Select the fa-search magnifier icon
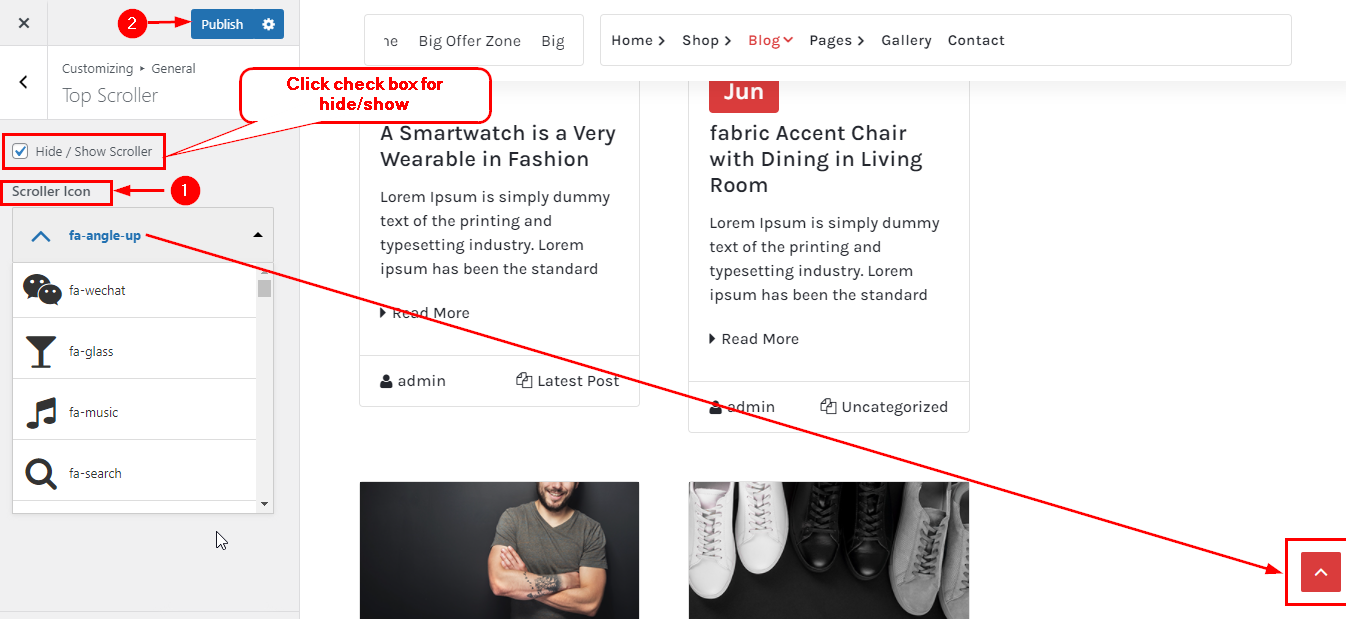Screen dimensions: 1346x619 pos(135,473)
